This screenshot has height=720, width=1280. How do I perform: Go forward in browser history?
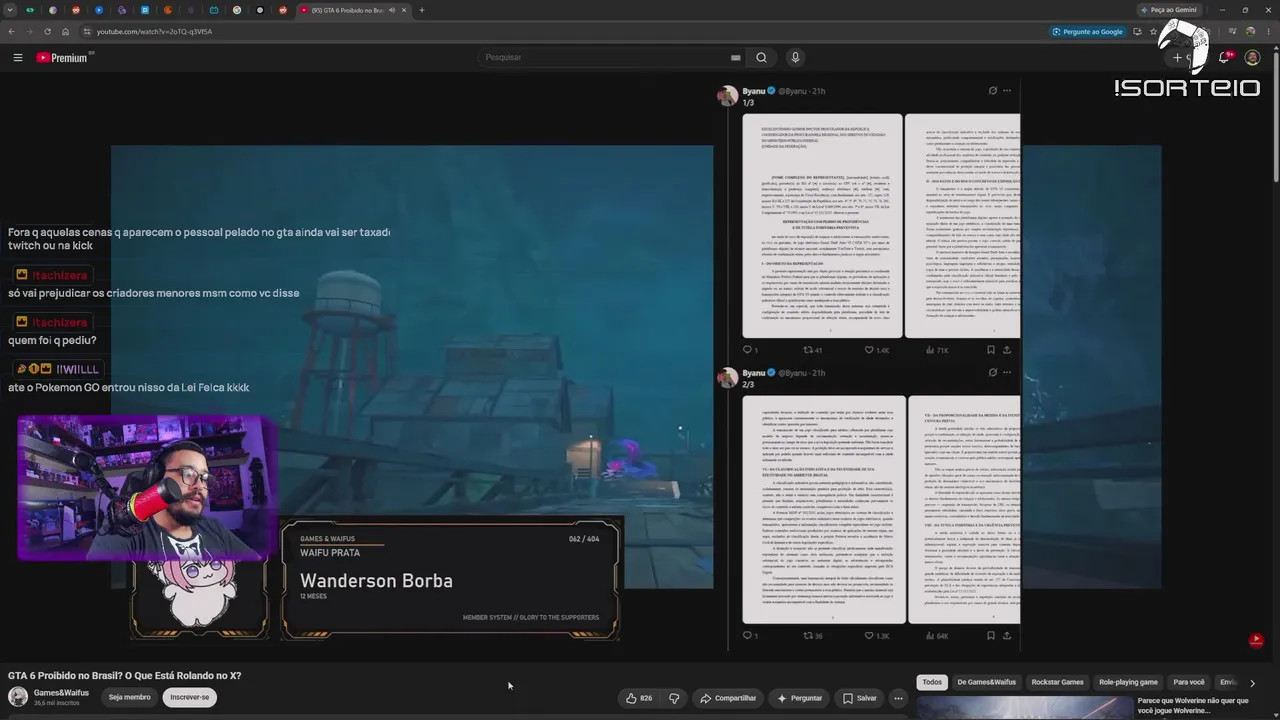pos(29,31)
